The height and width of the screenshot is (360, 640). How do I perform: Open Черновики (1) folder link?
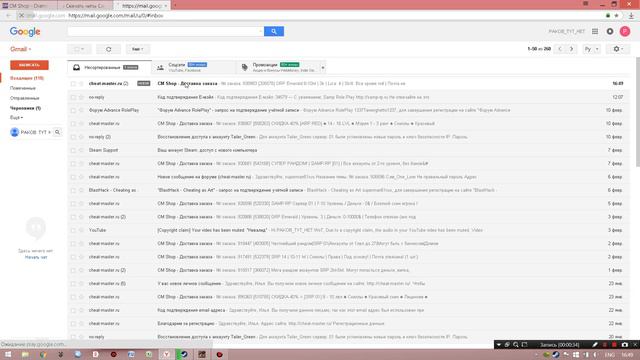point(25,108)
